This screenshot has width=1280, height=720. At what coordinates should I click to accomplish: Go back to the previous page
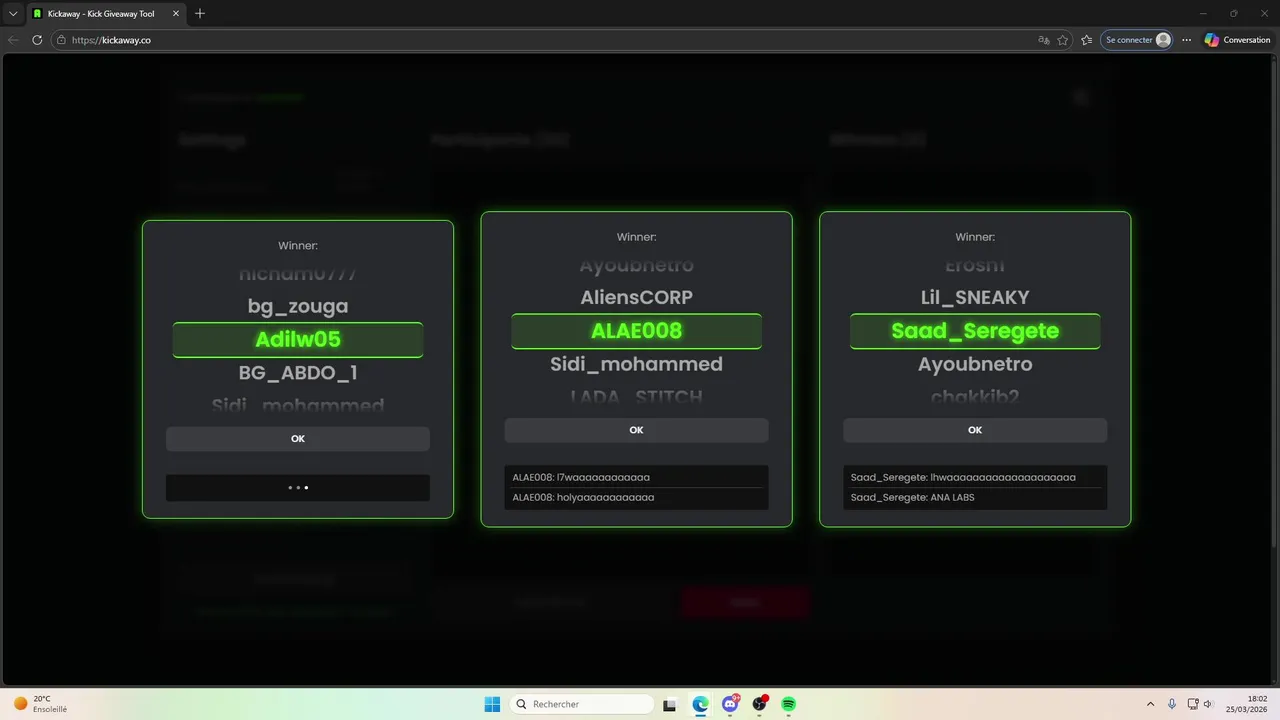pyautogui.click(x=13, y=40)
